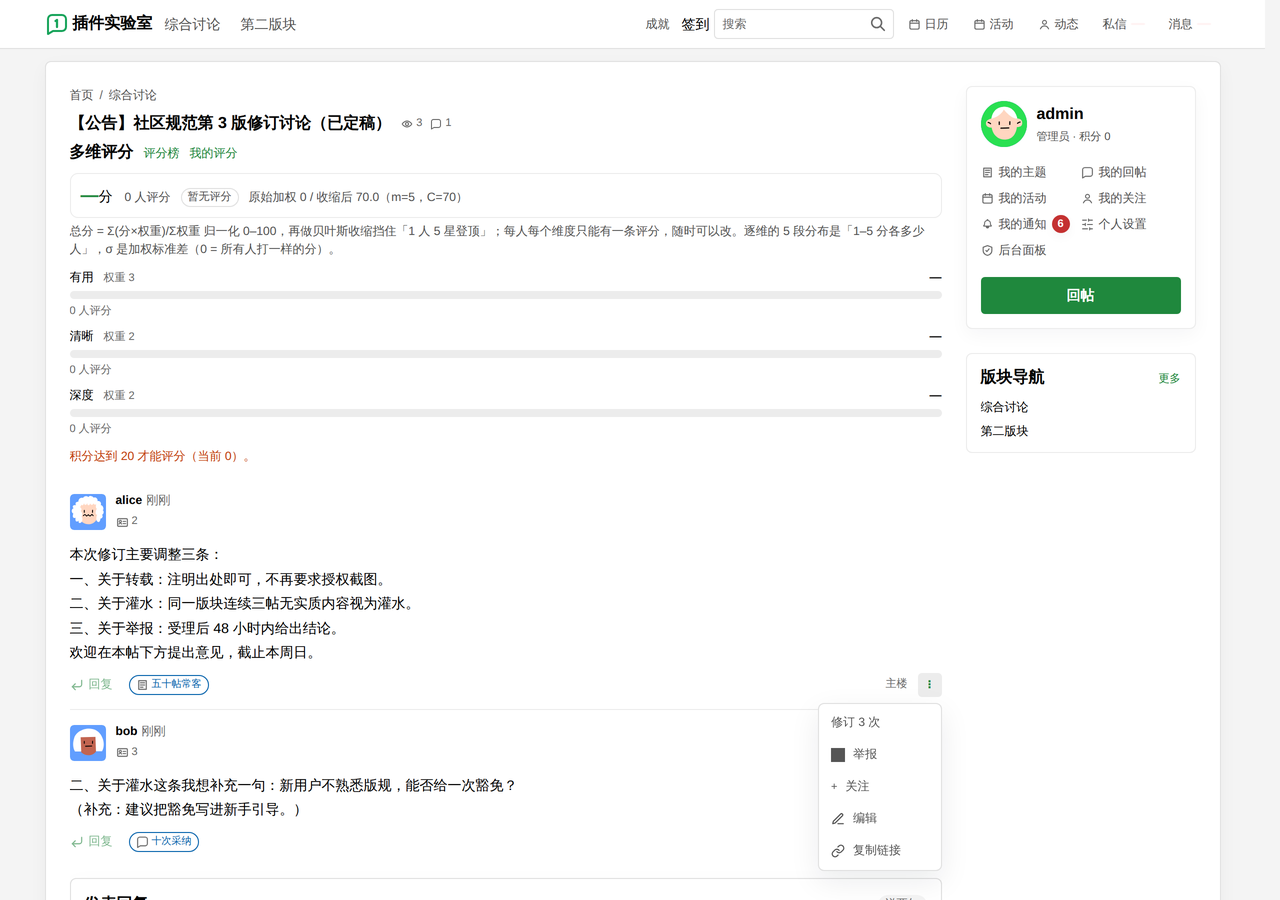The image size is (1280, 900).
Task: Click alice's username
Action: point(129,500)
